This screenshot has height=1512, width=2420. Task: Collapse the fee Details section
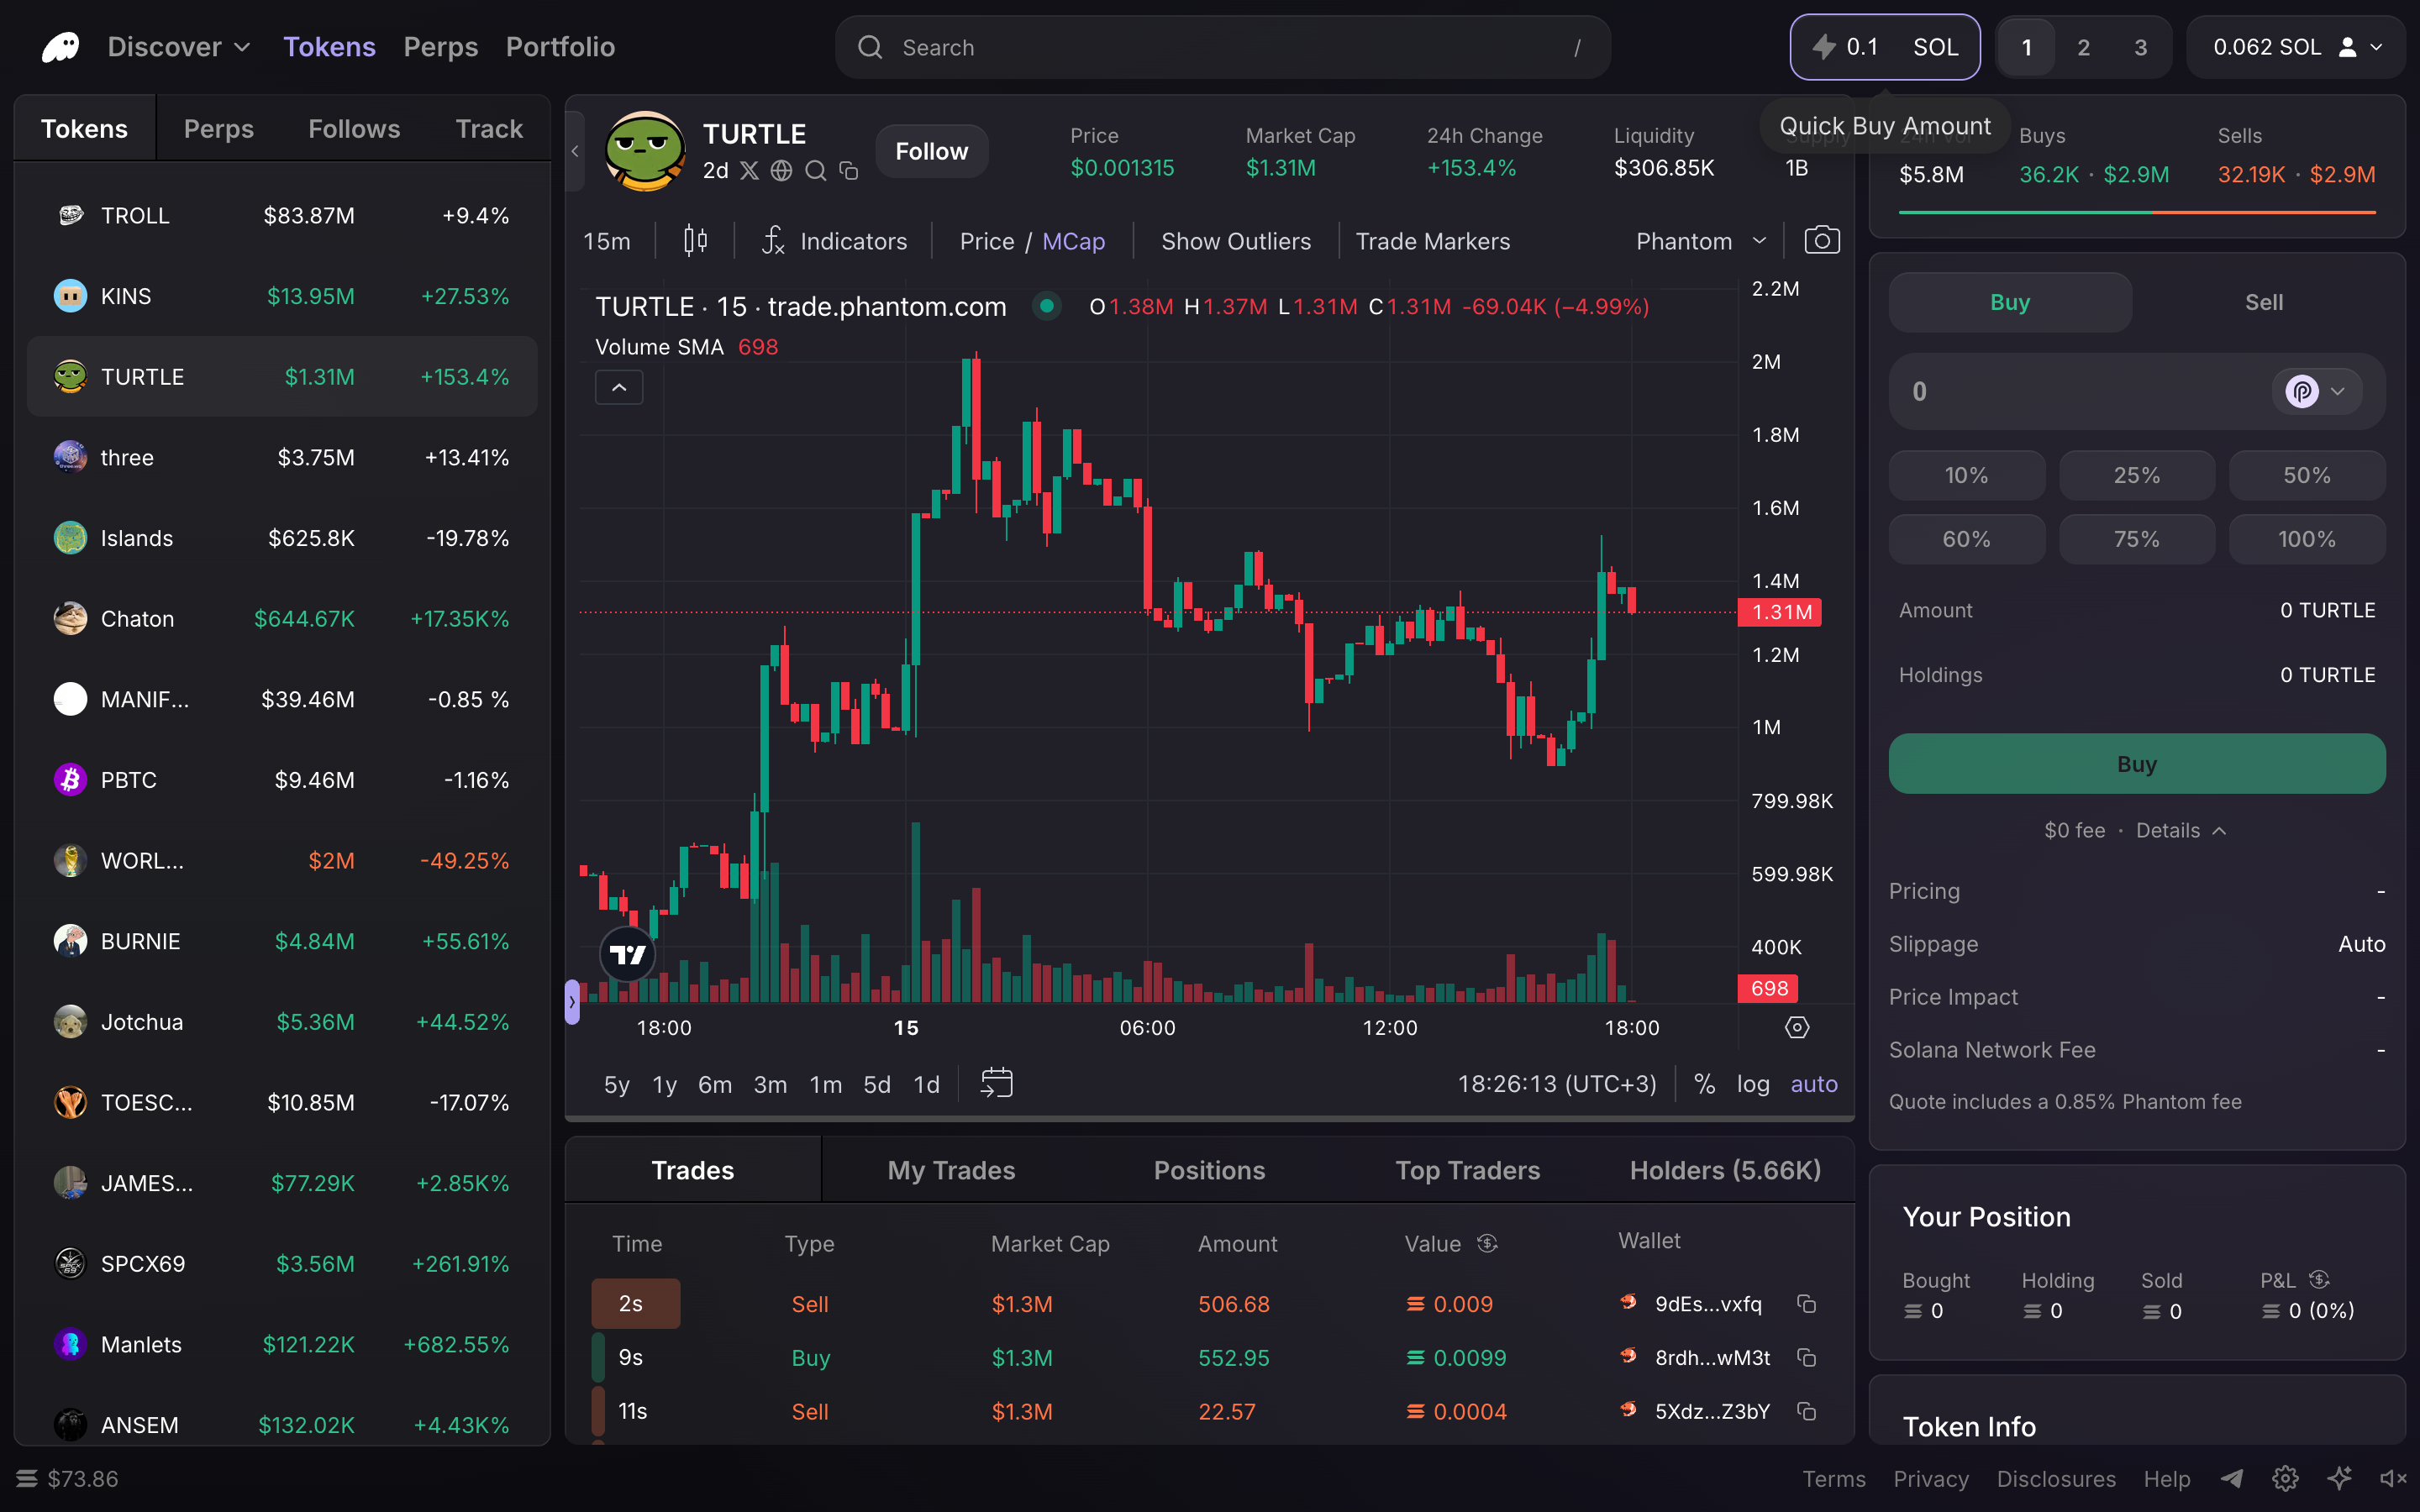click(2181, 830)
